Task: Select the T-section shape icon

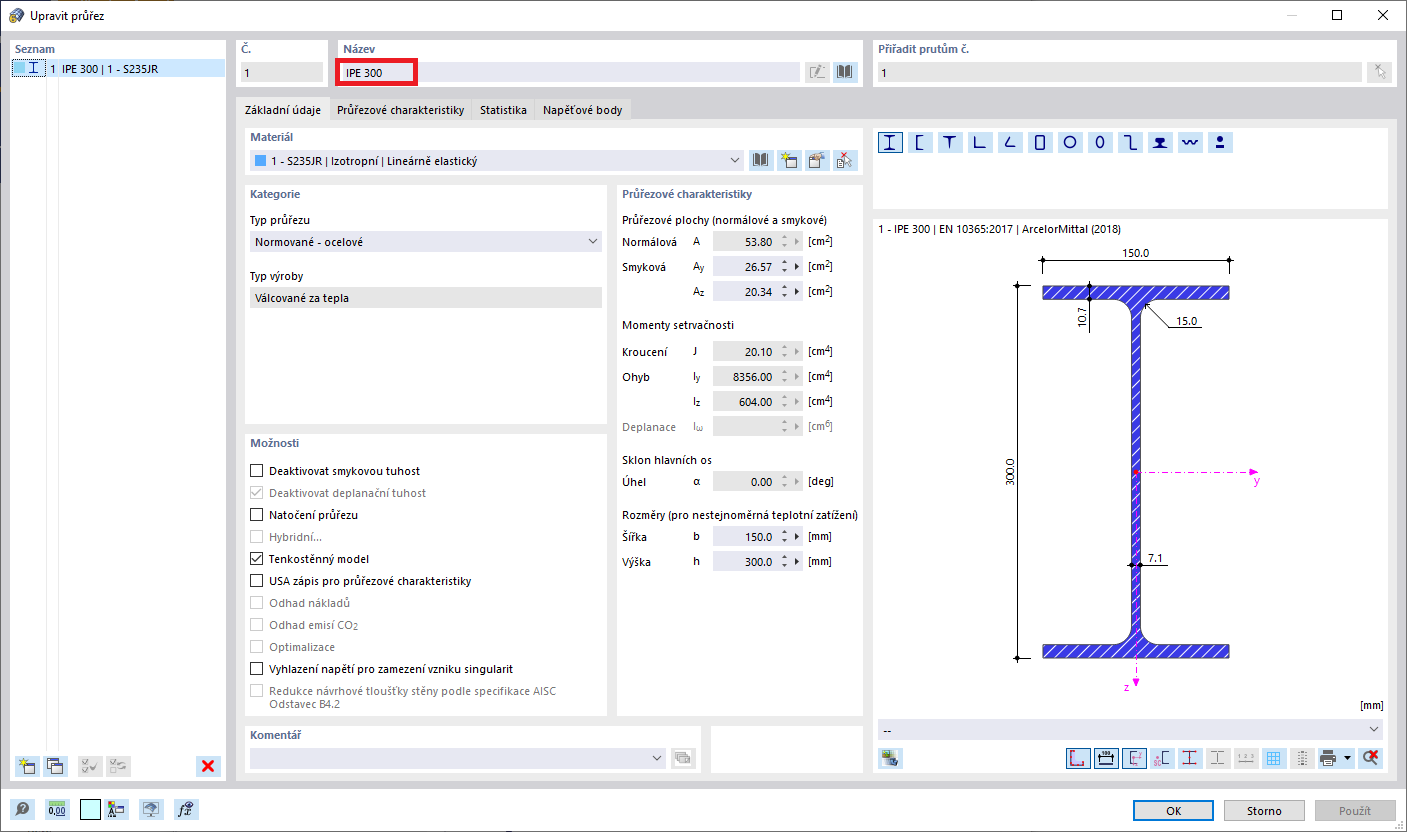Action: (x=949, y=142)
